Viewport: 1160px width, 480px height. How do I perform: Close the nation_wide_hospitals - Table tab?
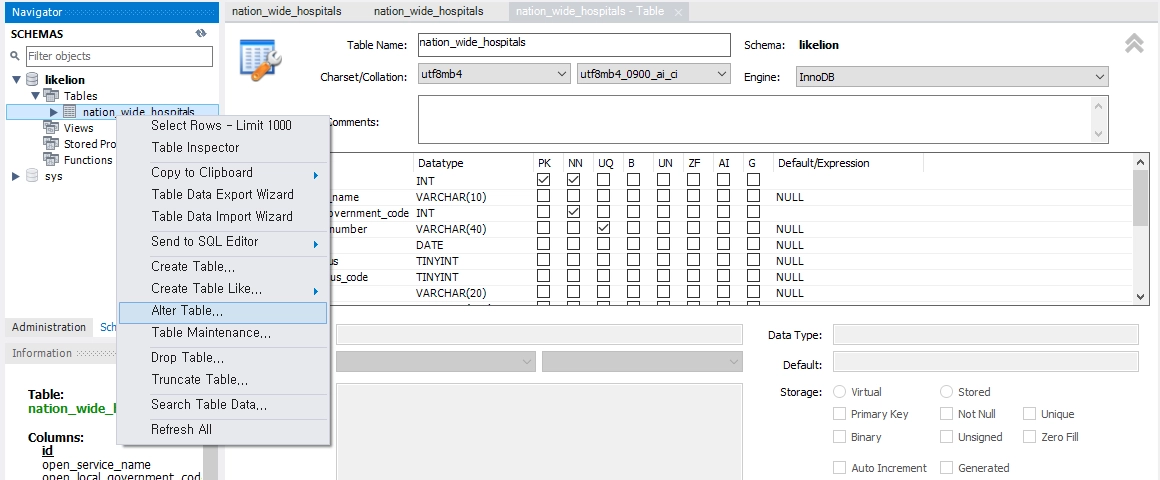678,12
